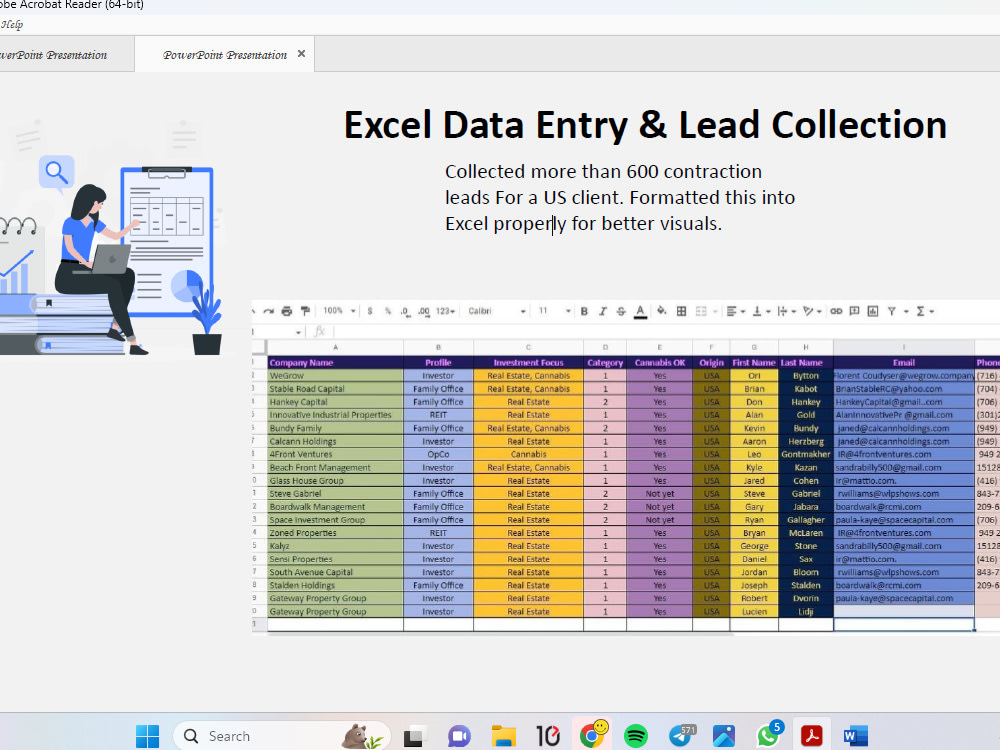
Task: Click the borders grid icon
Action: point(681,311)
